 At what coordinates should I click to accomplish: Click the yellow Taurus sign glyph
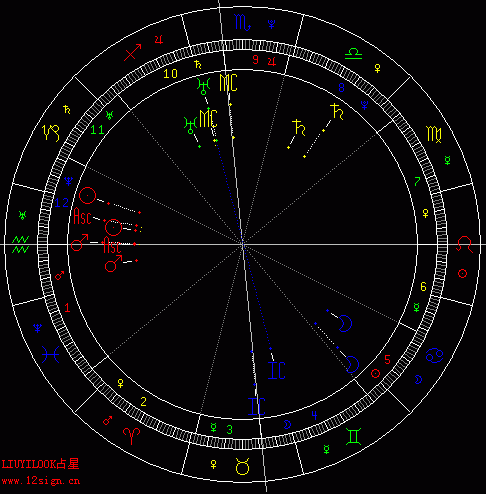coord(242,466)
